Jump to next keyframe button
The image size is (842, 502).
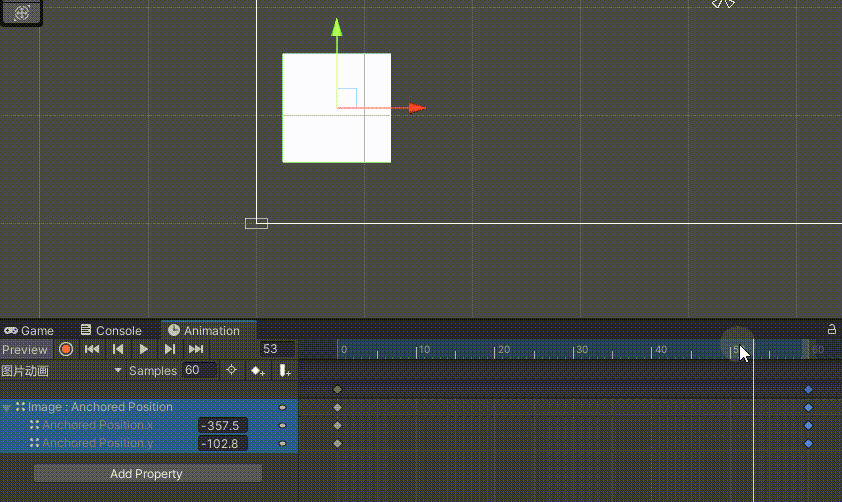pos(170,350)
